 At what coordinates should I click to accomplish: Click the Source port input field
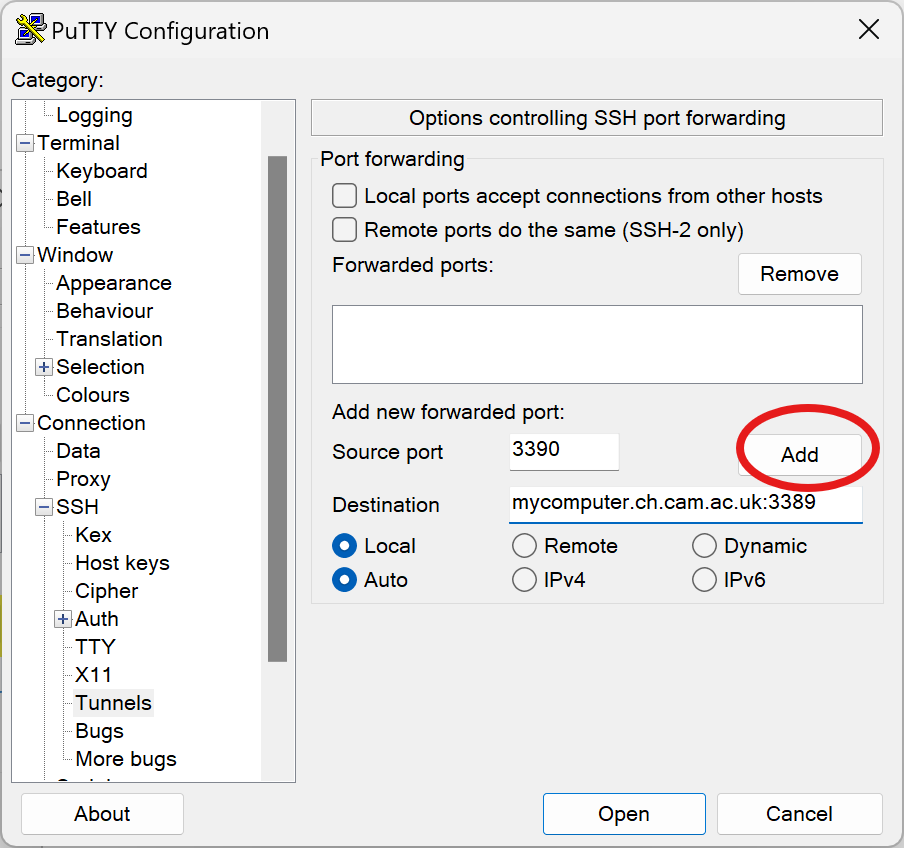[564, 451]
